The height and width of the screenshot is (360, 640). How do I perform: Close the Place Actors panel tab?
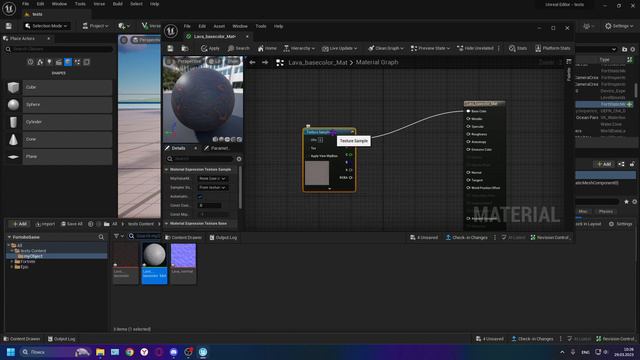49,38
